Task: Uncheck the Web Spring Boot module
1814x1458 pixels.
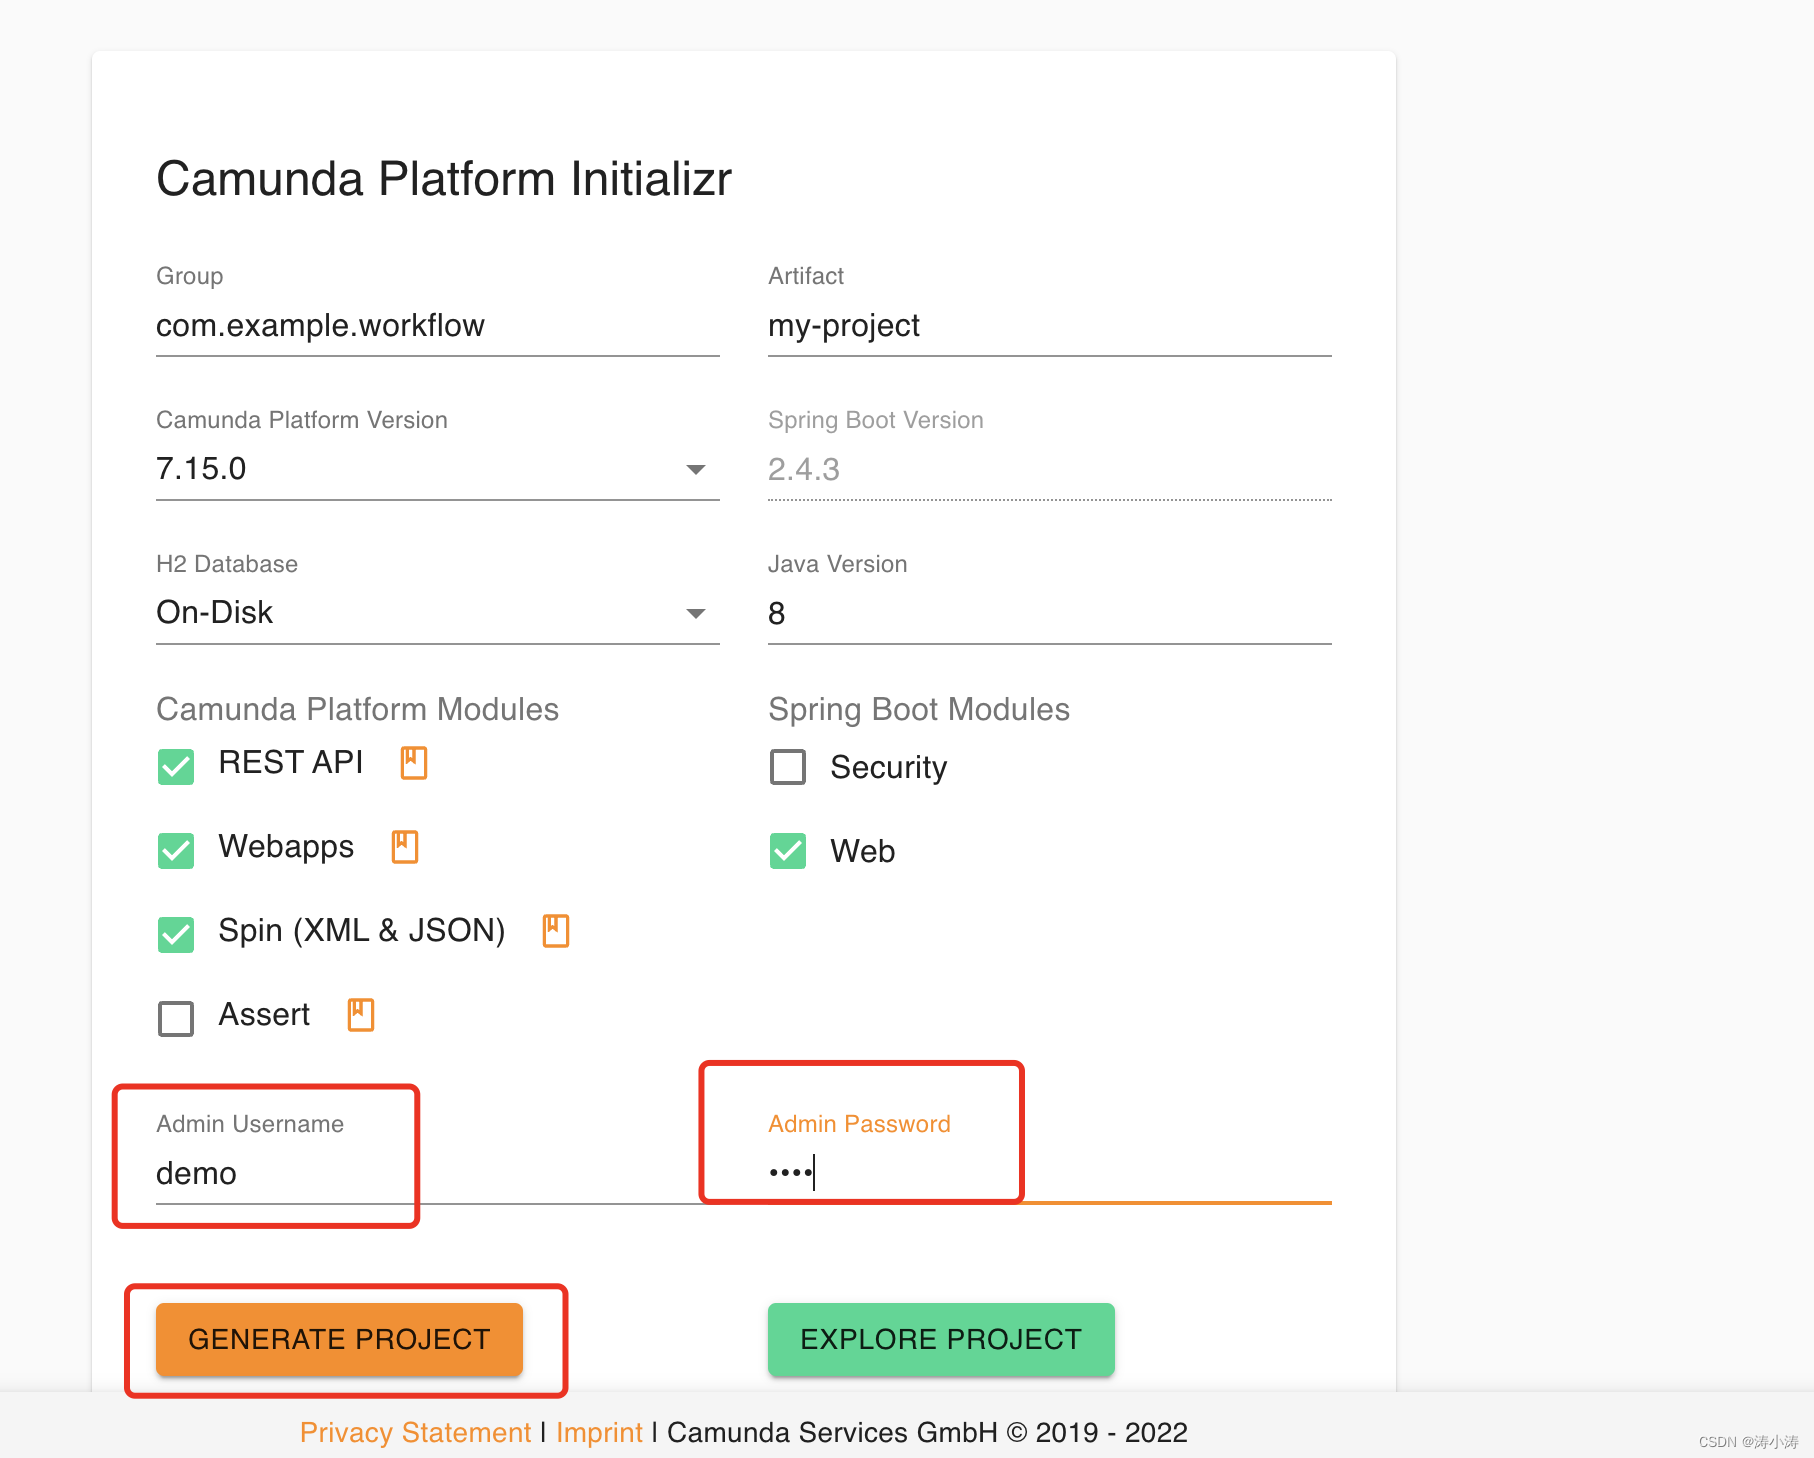Action: tap(788, 851)
